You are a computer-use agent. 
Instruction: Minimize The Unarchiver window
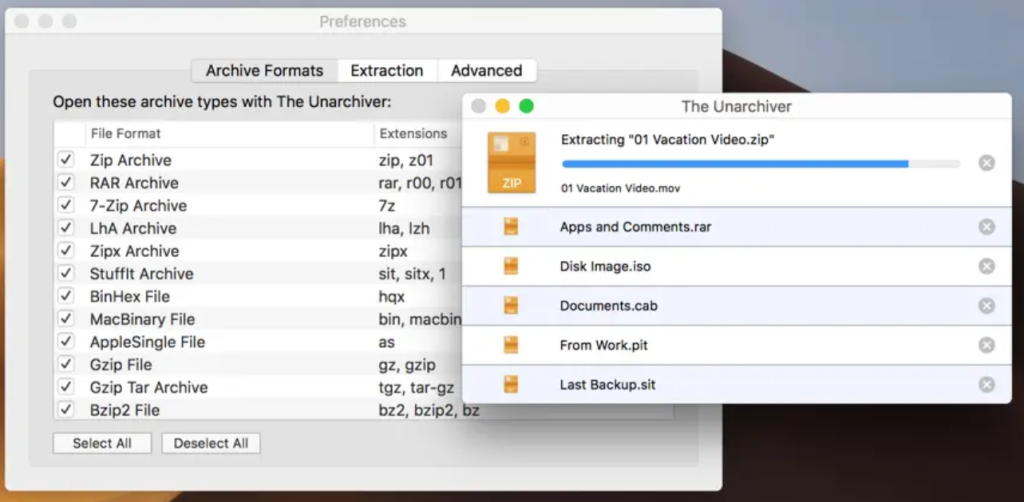502,106
